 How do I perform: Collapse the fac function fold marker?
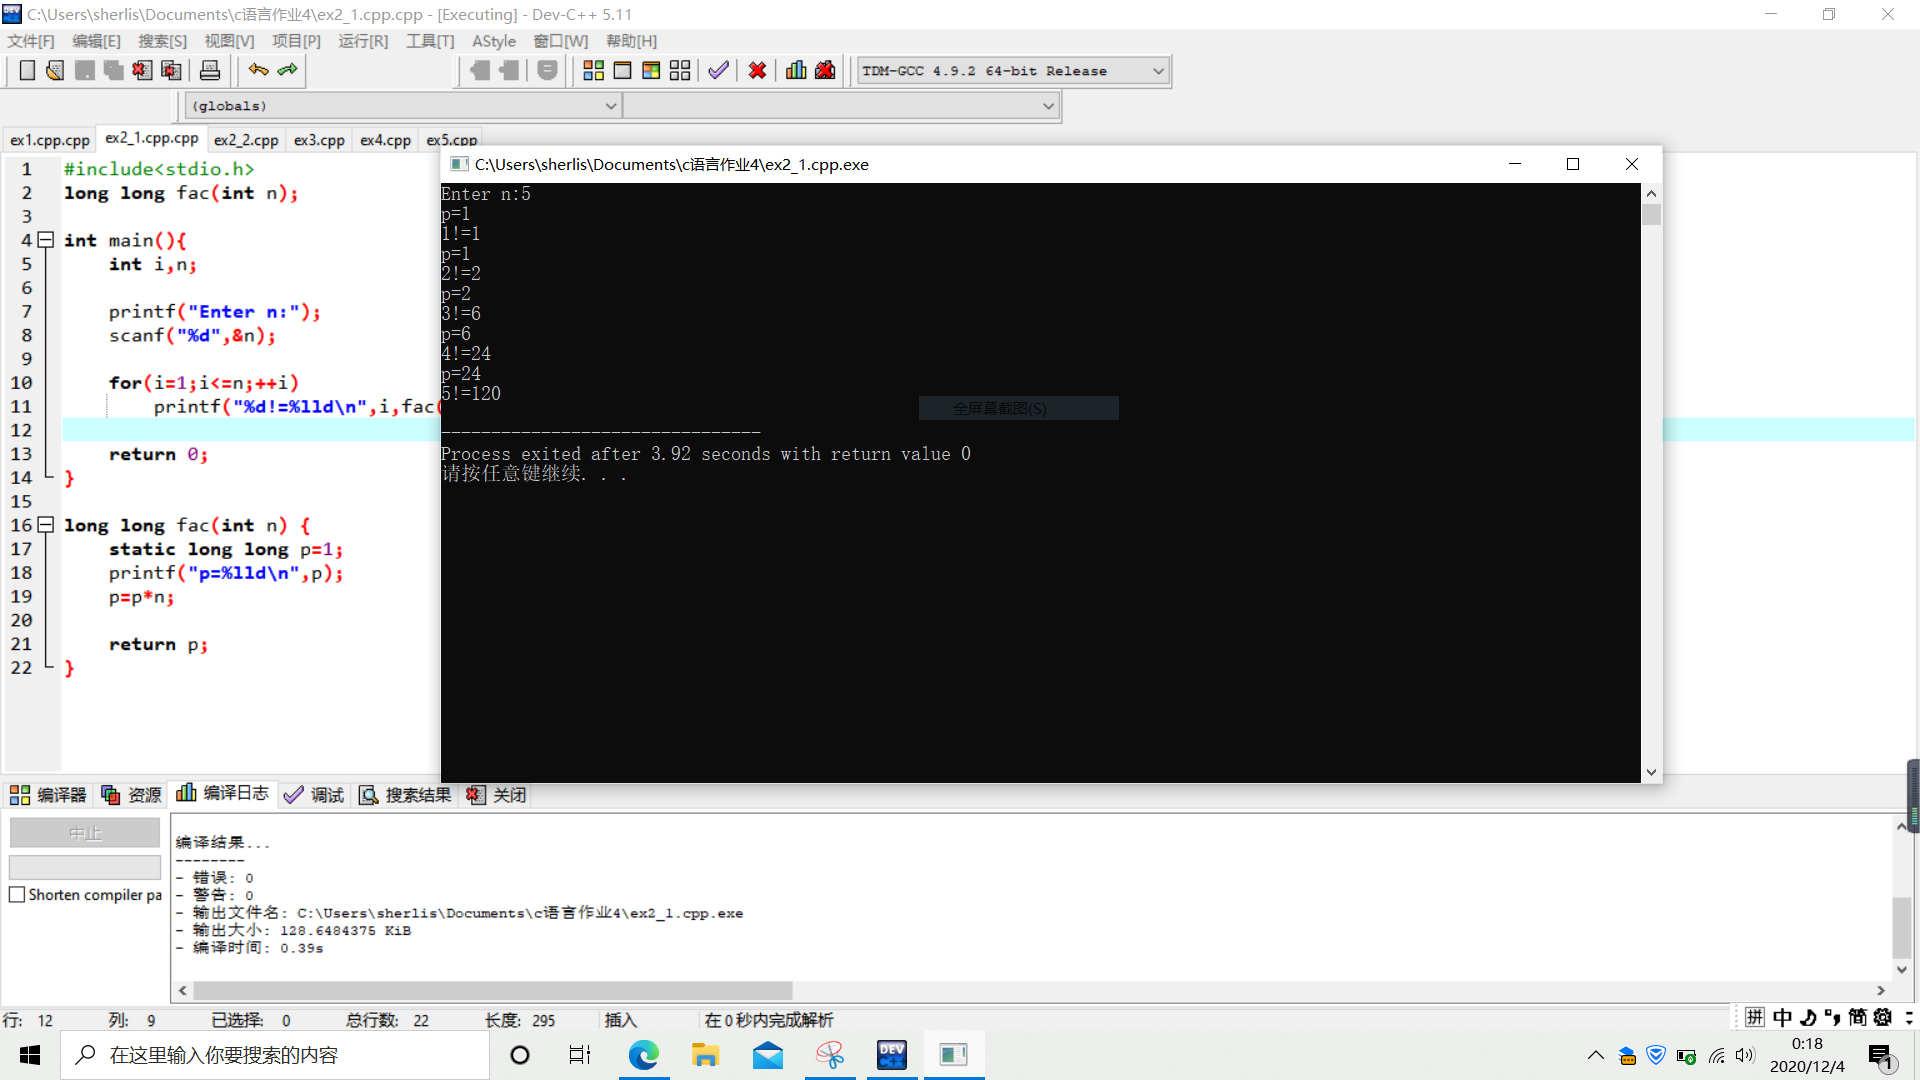click(45, 525)
